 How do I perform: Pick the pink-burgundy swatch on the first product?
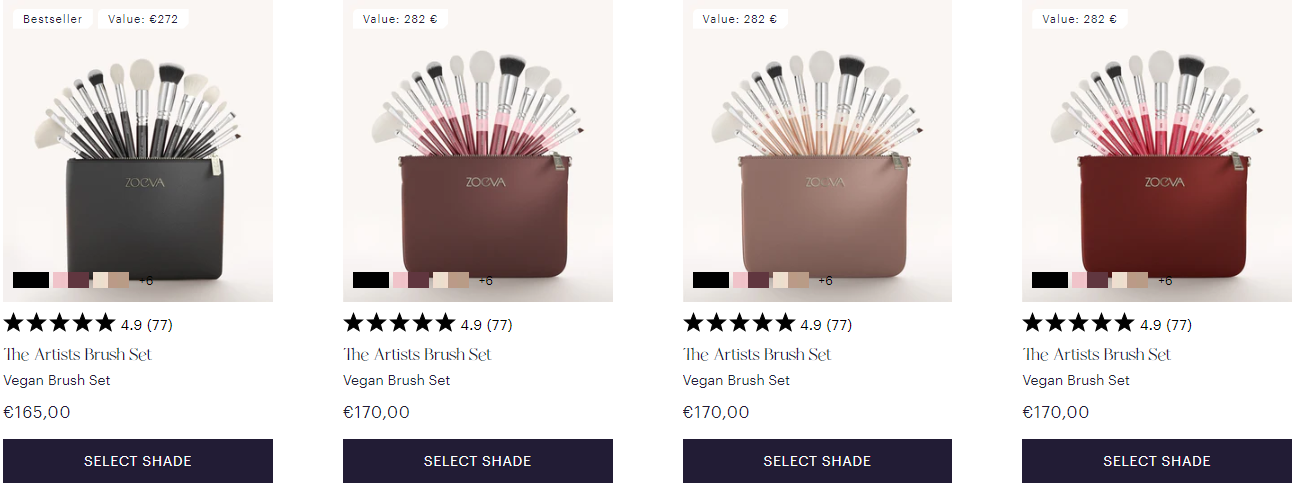(x=71, y=280)
